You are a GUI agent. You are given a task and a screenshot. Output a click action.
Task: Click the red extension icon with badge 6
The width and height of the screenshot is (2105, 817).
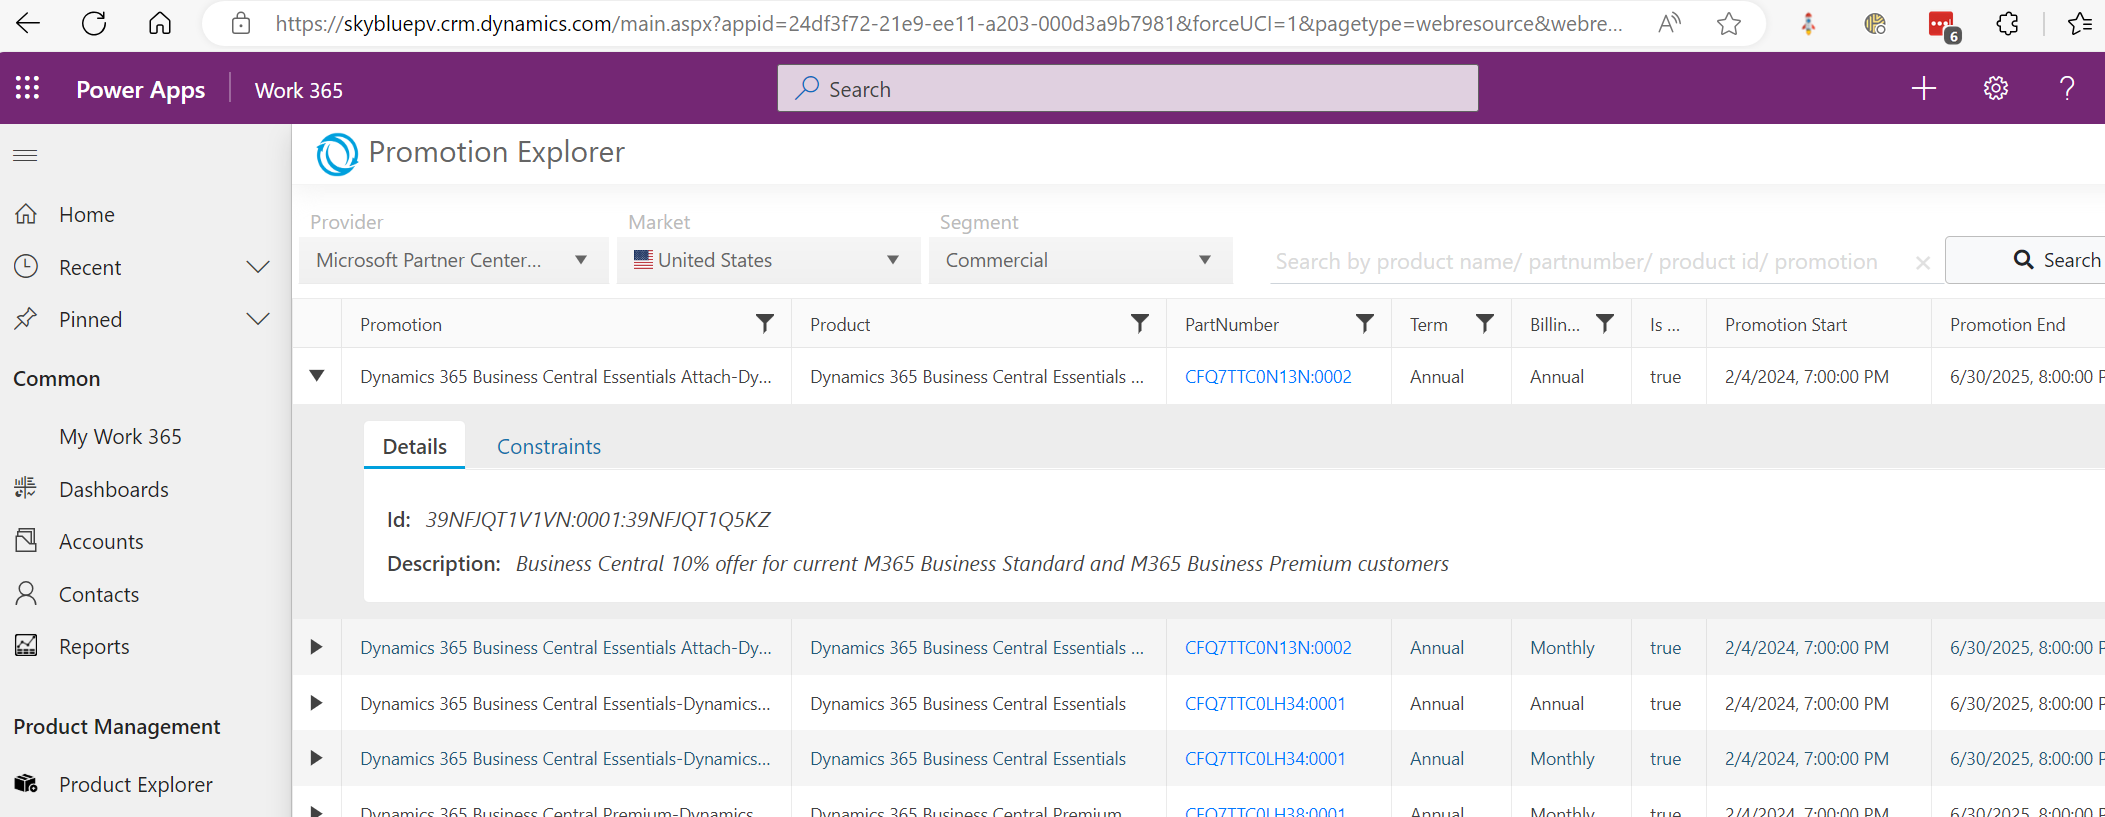pos(1943,25)
